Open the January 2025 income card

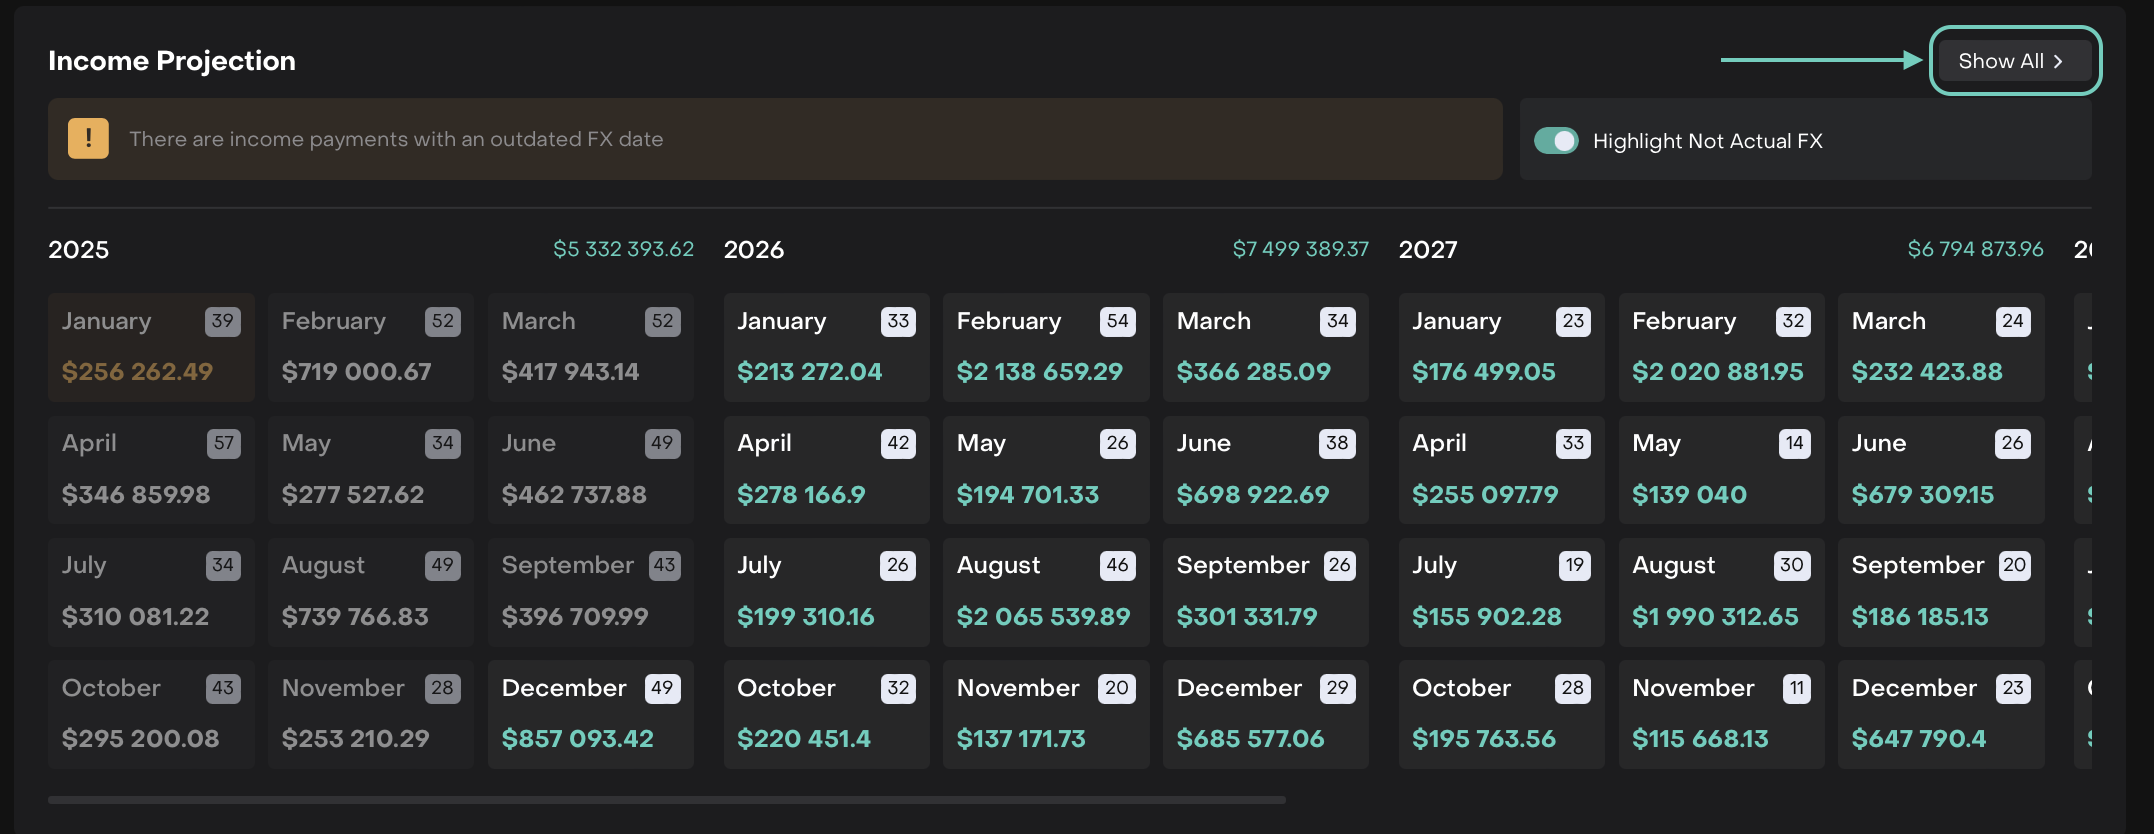click(151, 347)
